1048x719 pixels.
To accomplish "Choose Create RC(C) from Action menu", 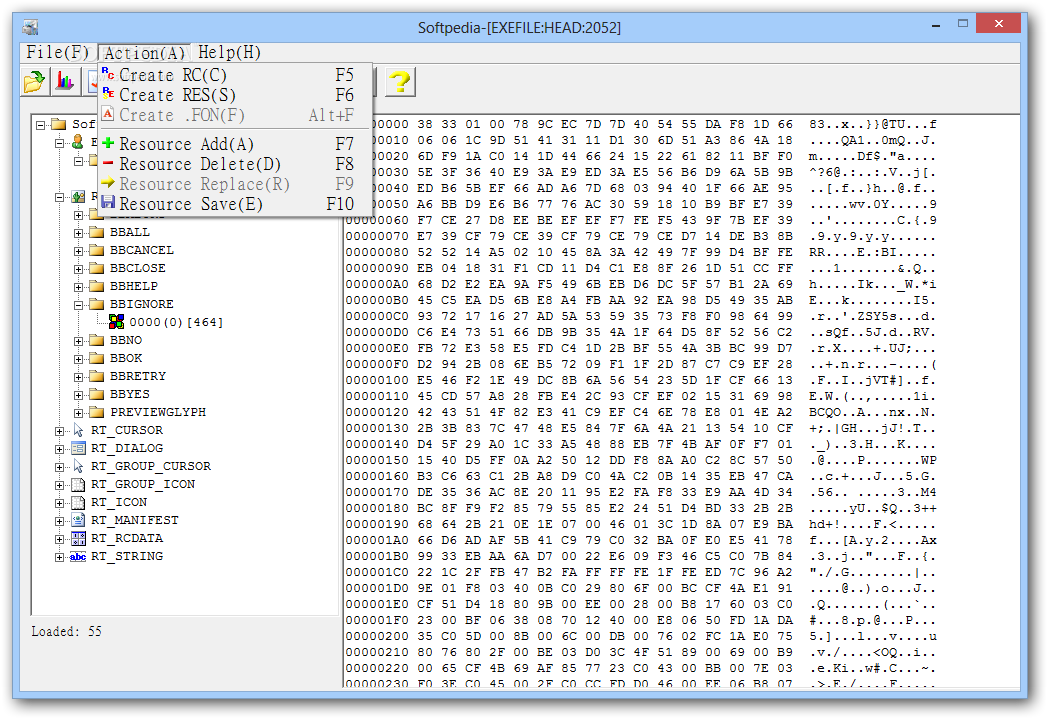I will pyautogui.click(x=235, y=74).
